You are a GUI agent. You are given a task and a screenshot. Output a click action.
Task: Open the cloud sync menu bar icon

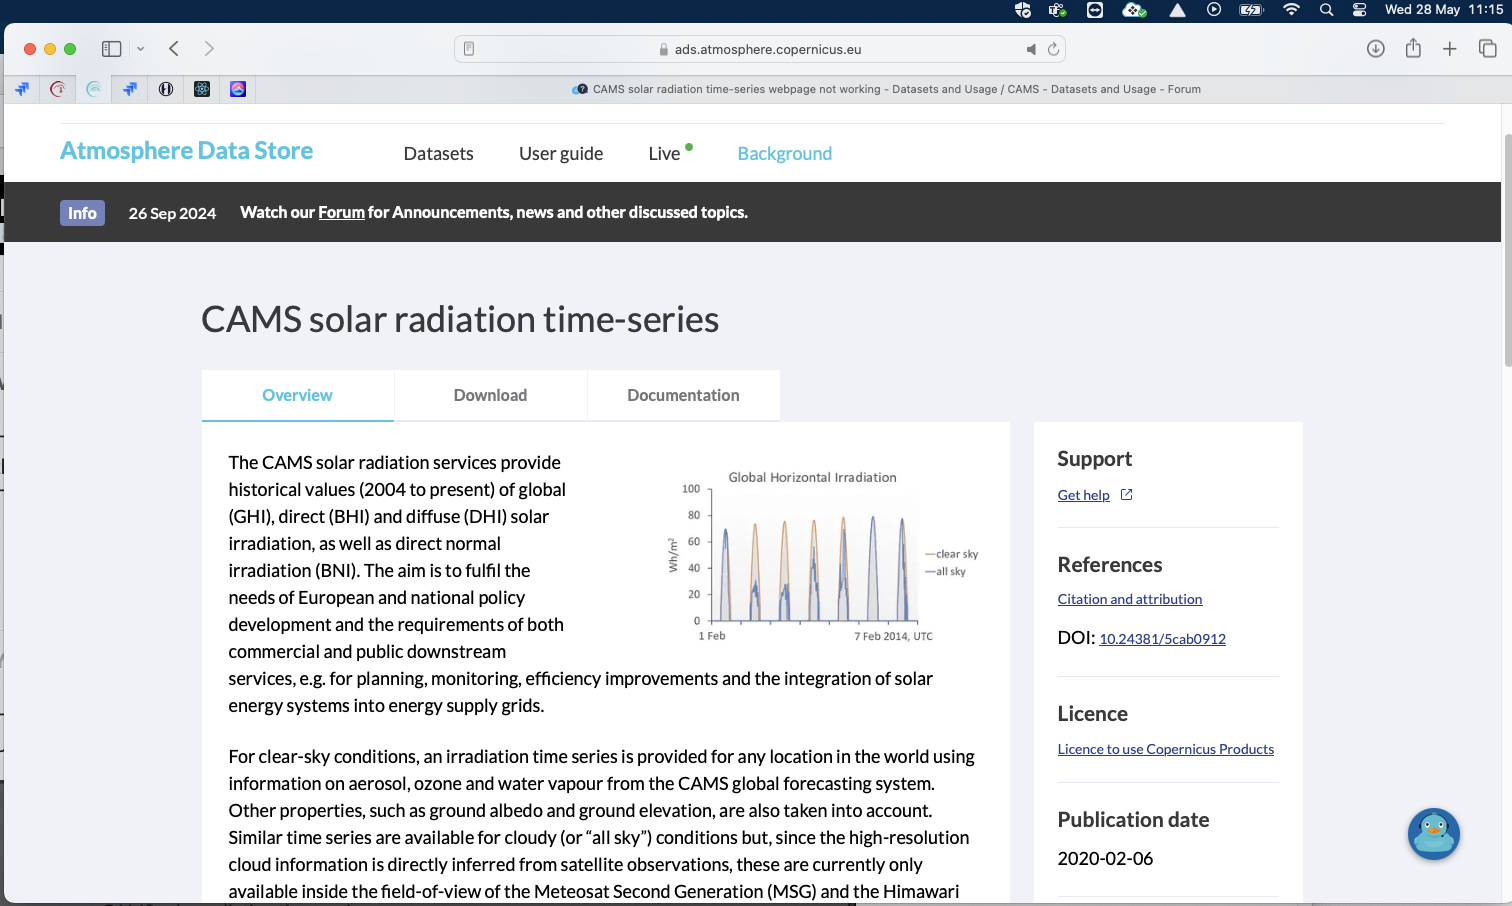pos(1134,10)
